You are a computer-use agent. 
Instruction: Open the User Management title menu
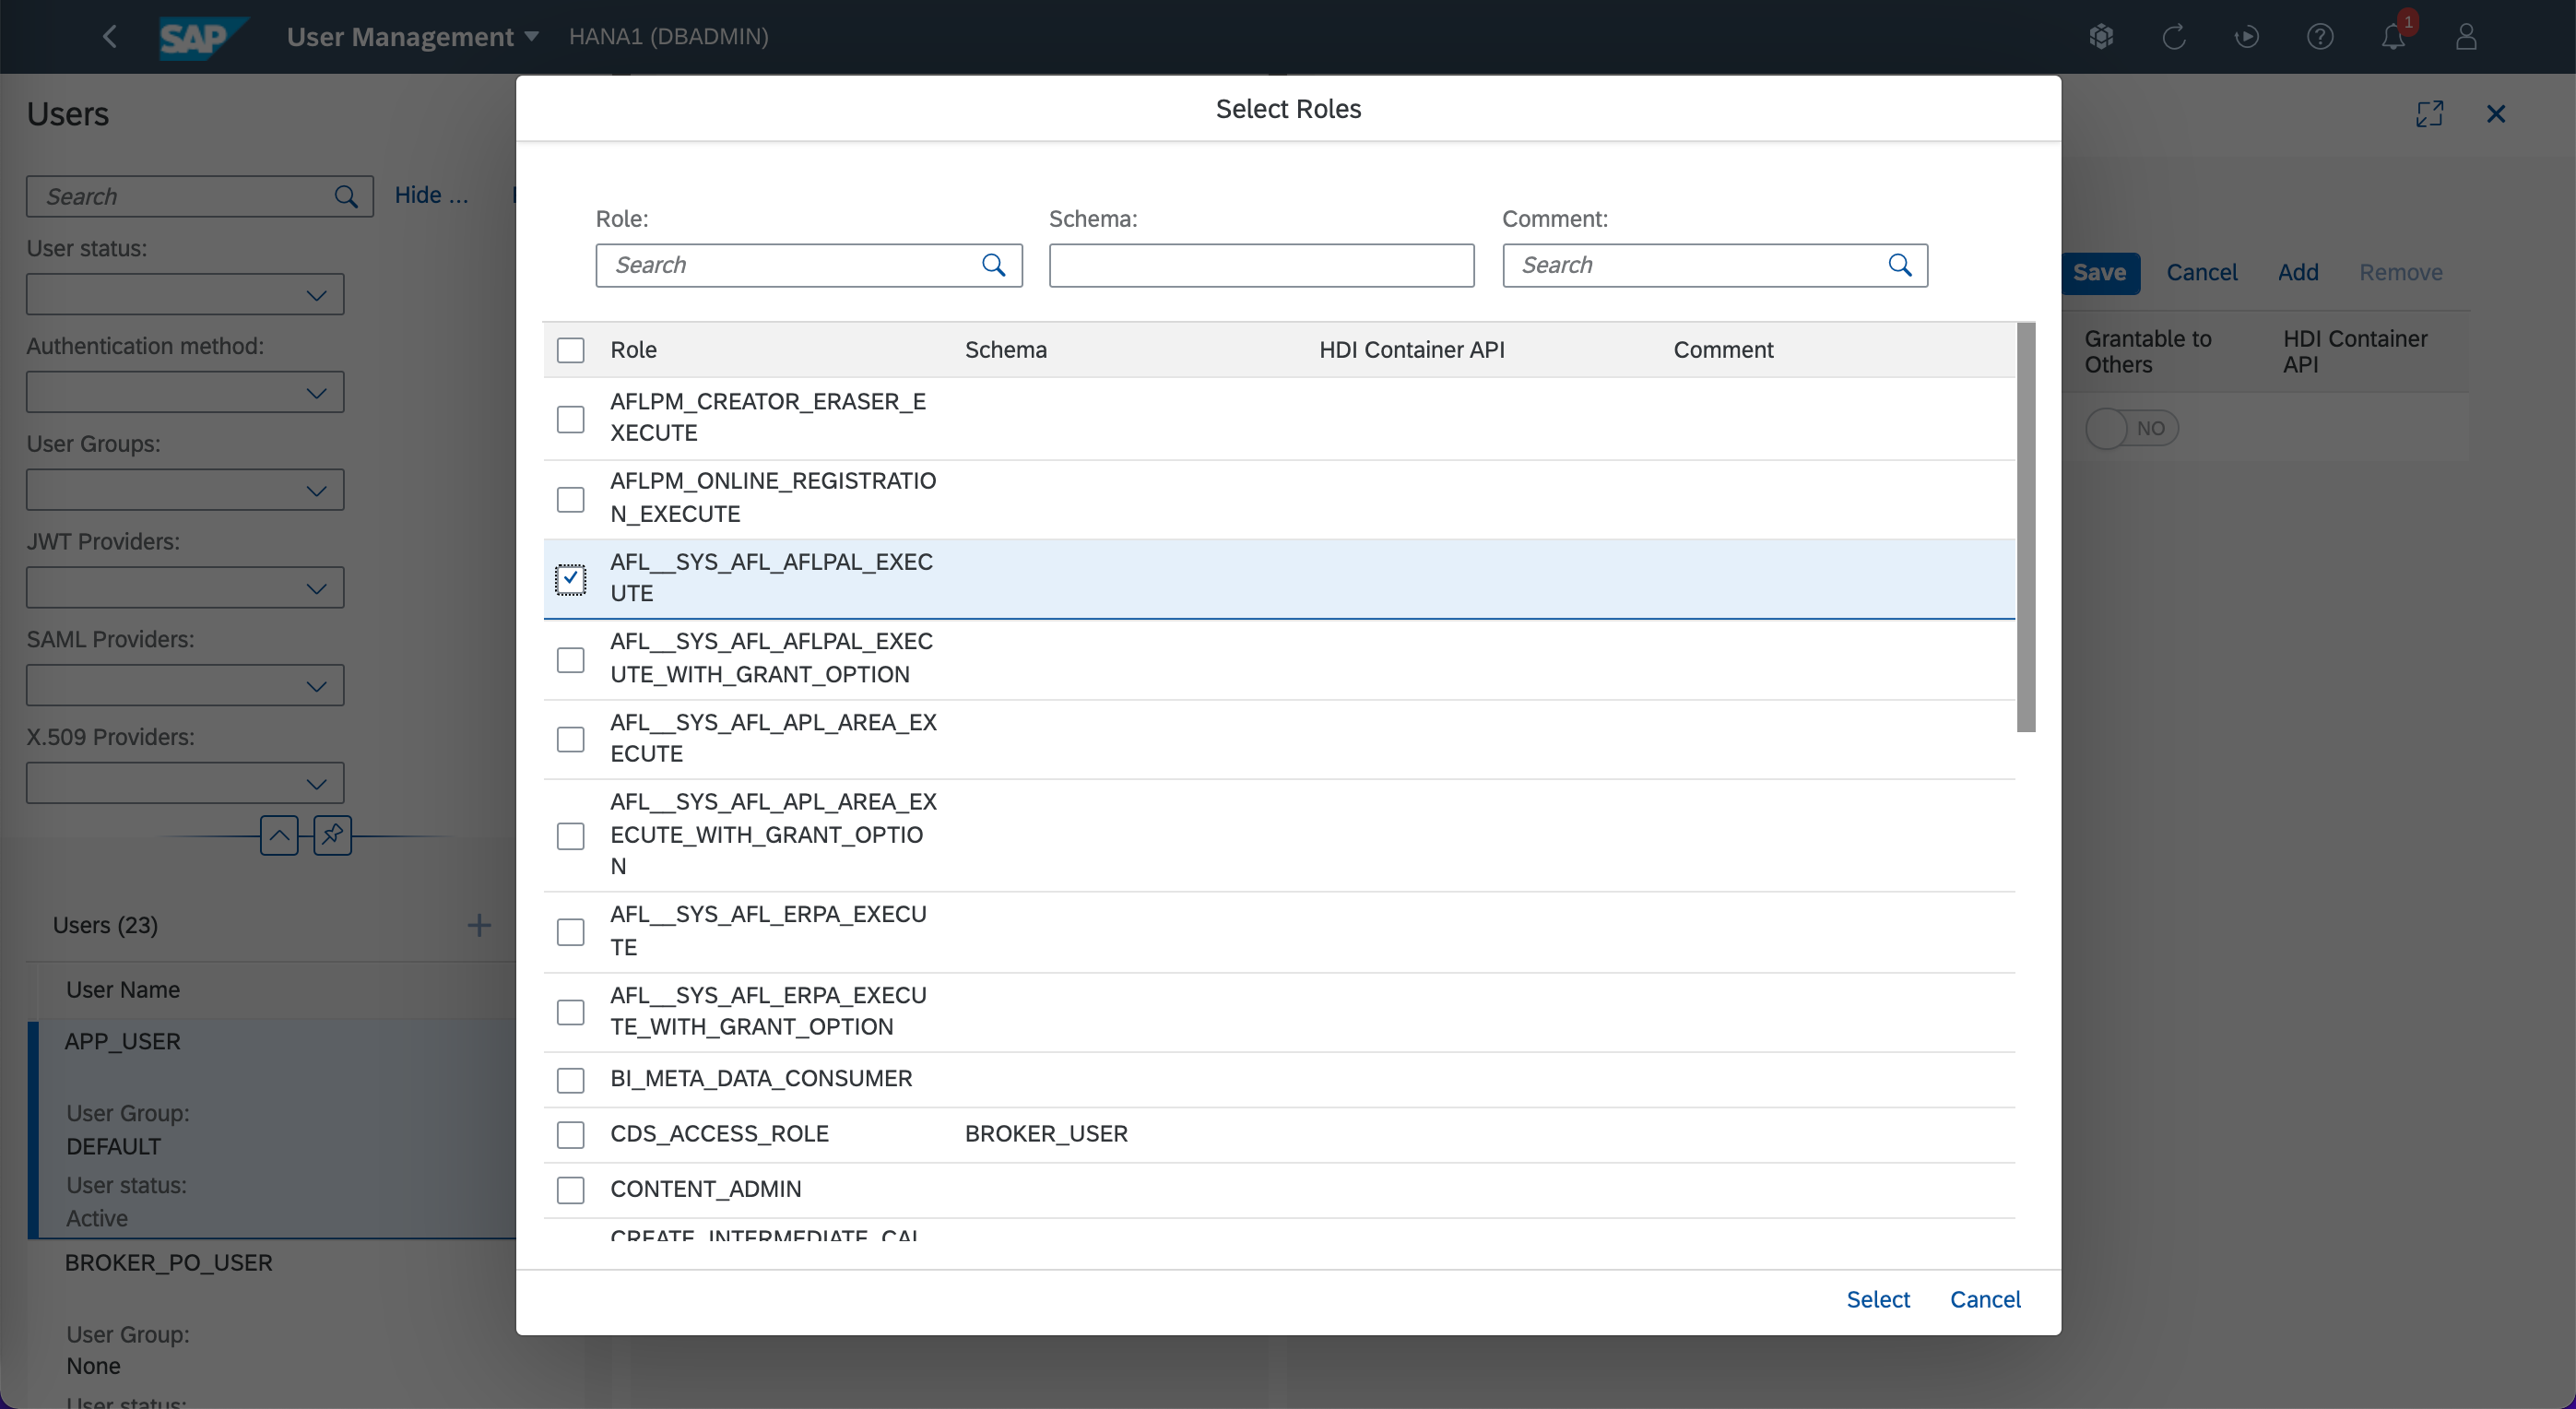[412, 37]
